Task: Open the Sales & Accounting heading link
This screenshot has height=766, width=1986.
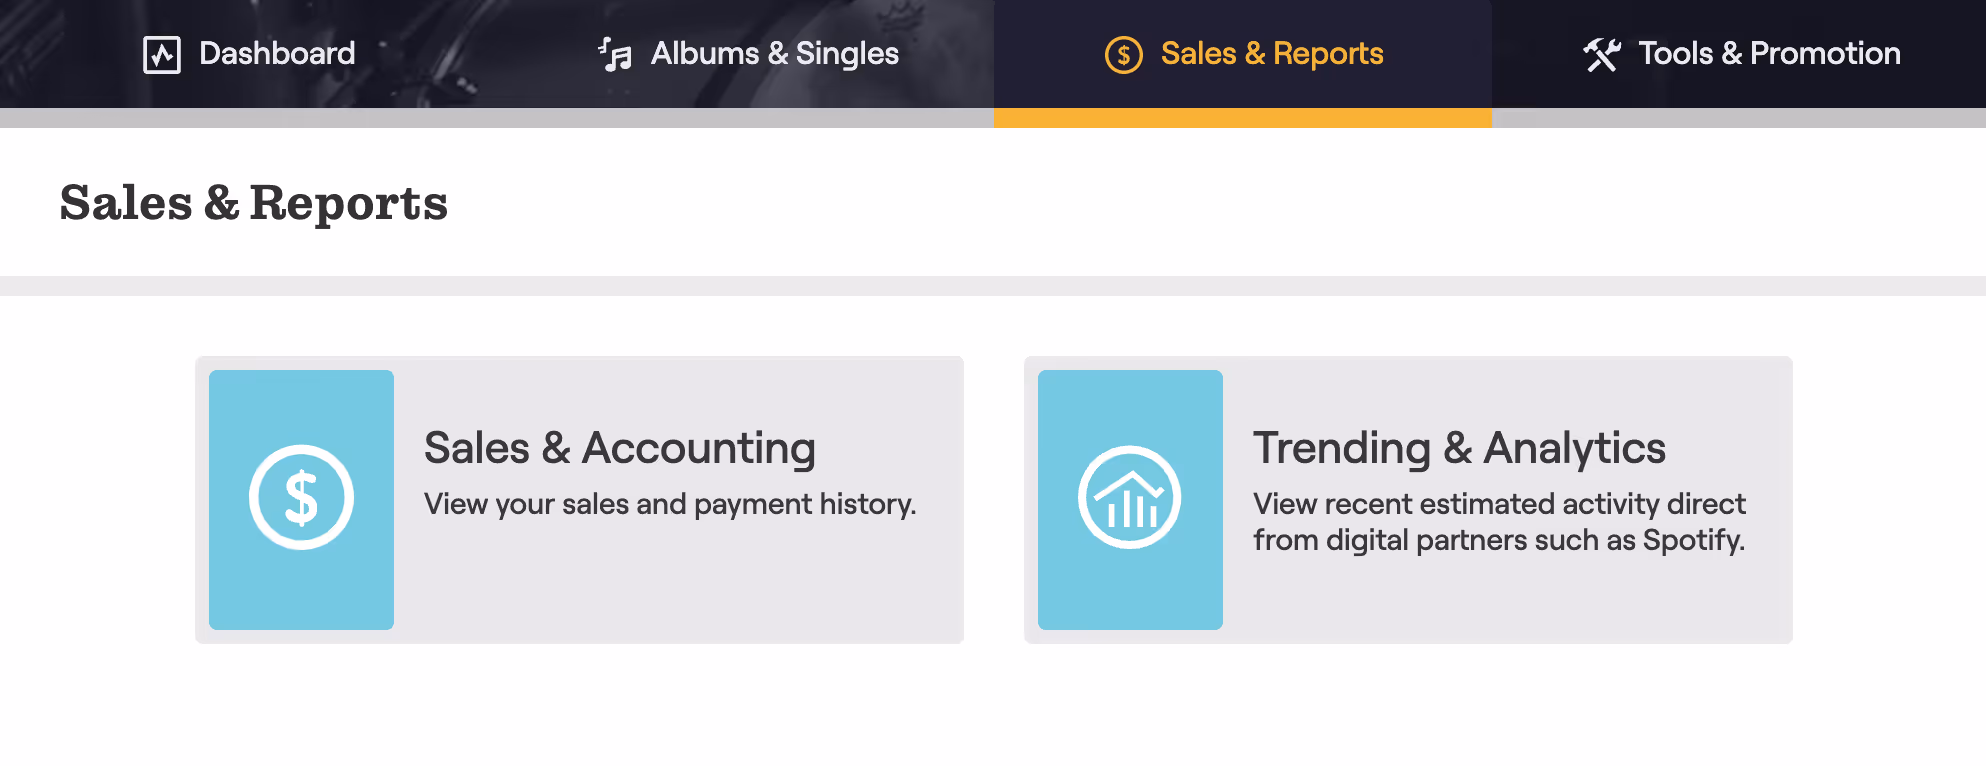Action: pyautogui.click(x=620, y=448)
